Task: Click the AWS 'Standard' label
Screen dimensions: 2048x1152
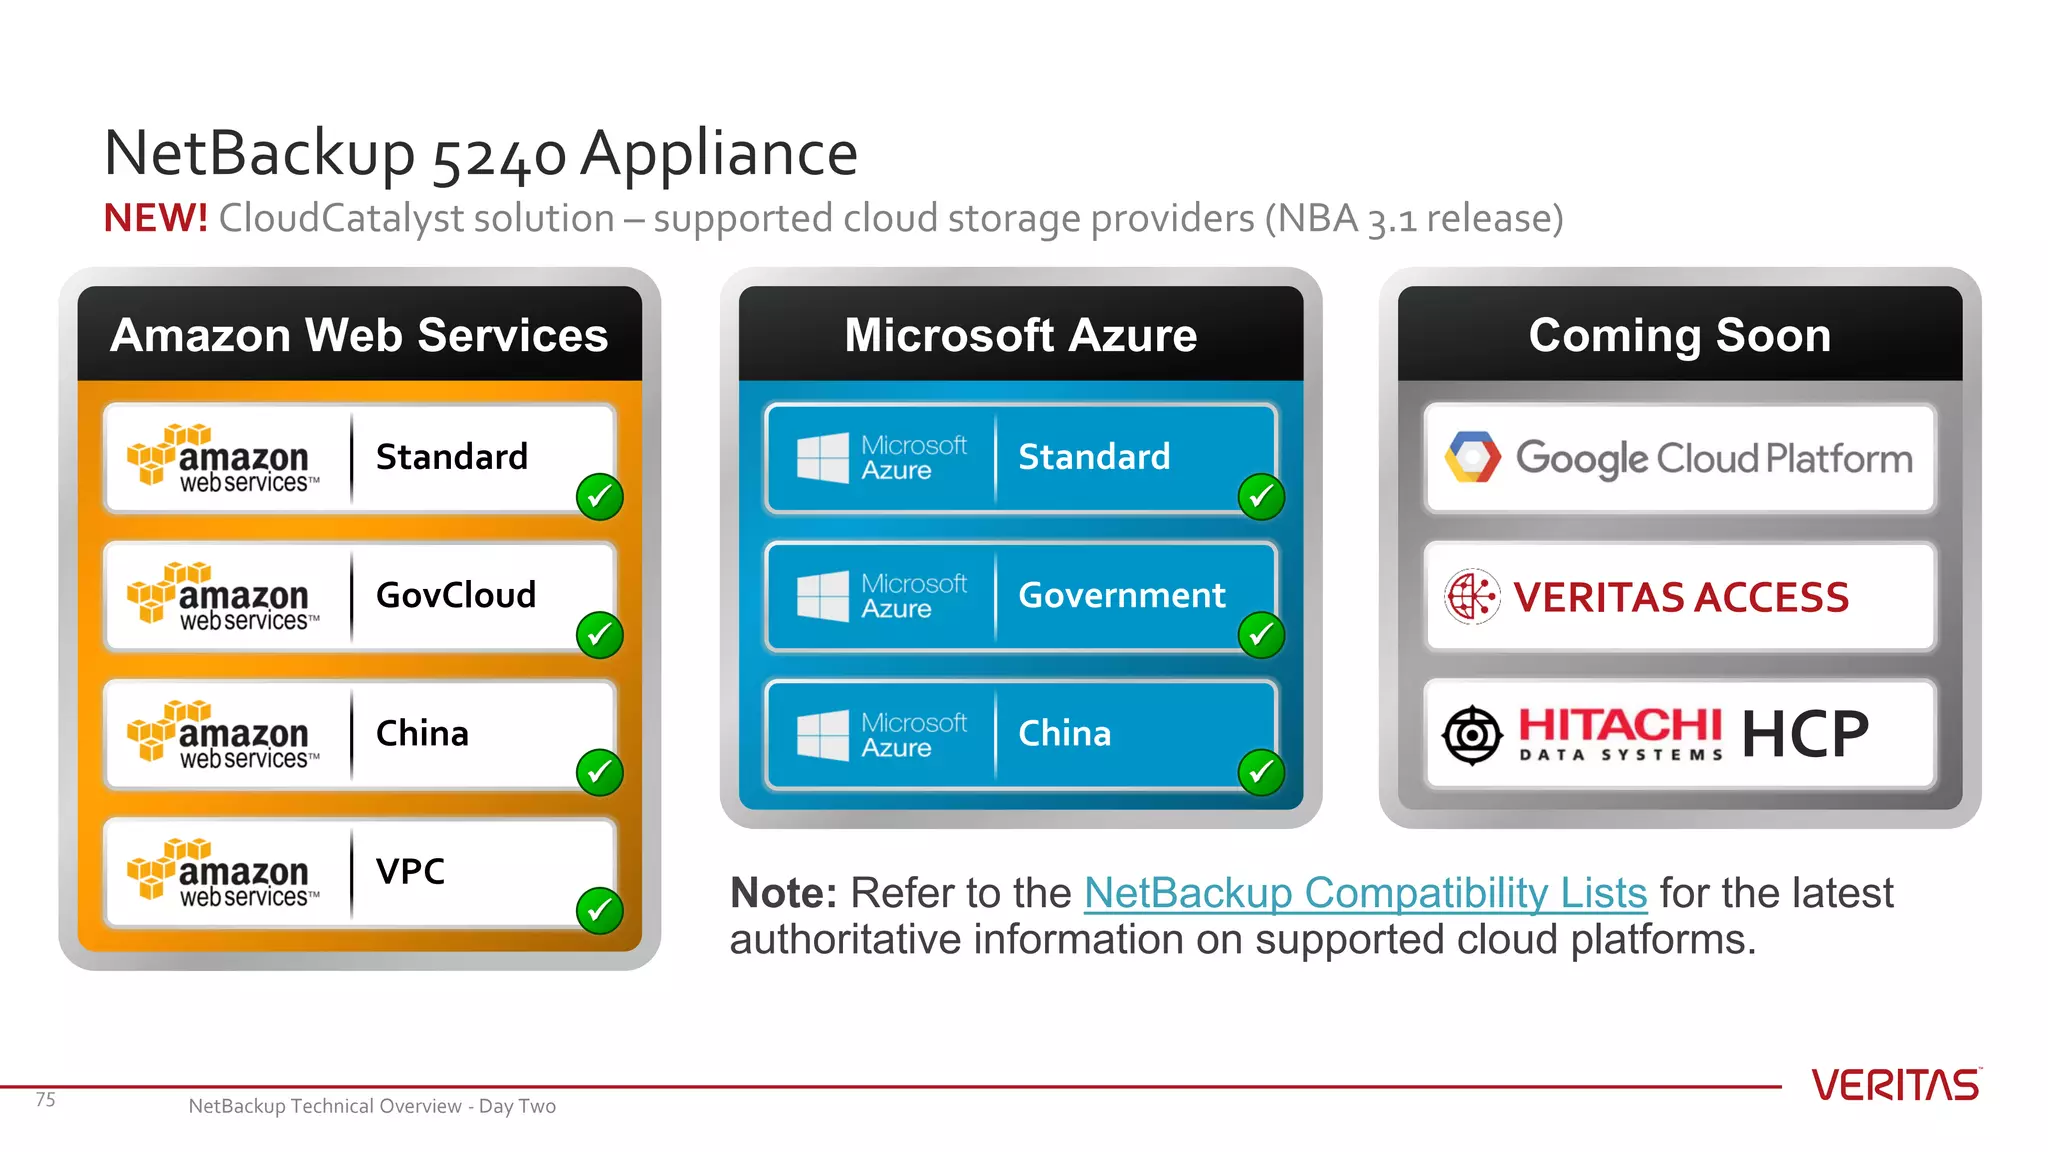Action: point(452,457)
